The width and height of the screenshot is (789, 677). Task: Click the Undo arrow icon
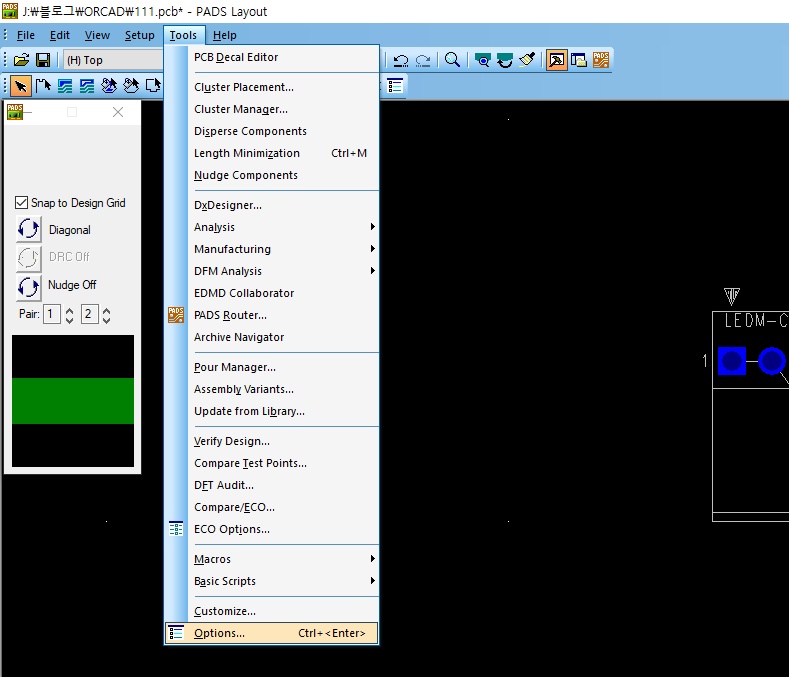(401, 60)
